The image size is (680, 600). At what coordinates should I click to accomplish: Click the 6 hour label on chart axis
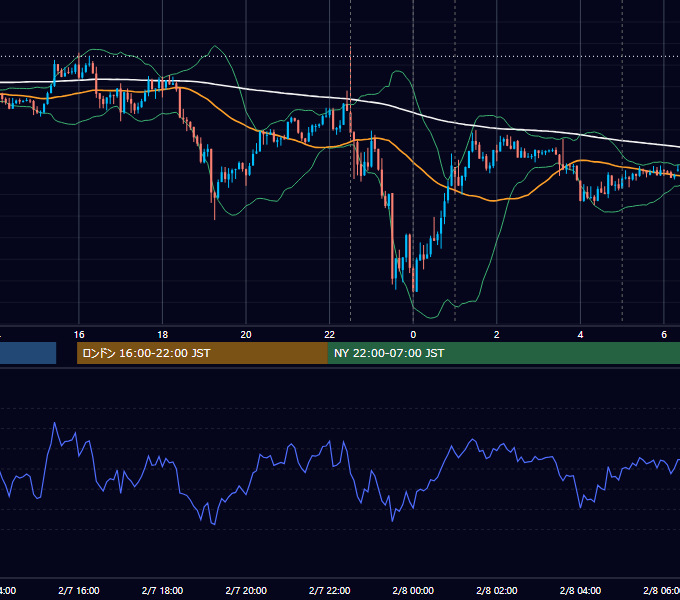click(664, 335)
